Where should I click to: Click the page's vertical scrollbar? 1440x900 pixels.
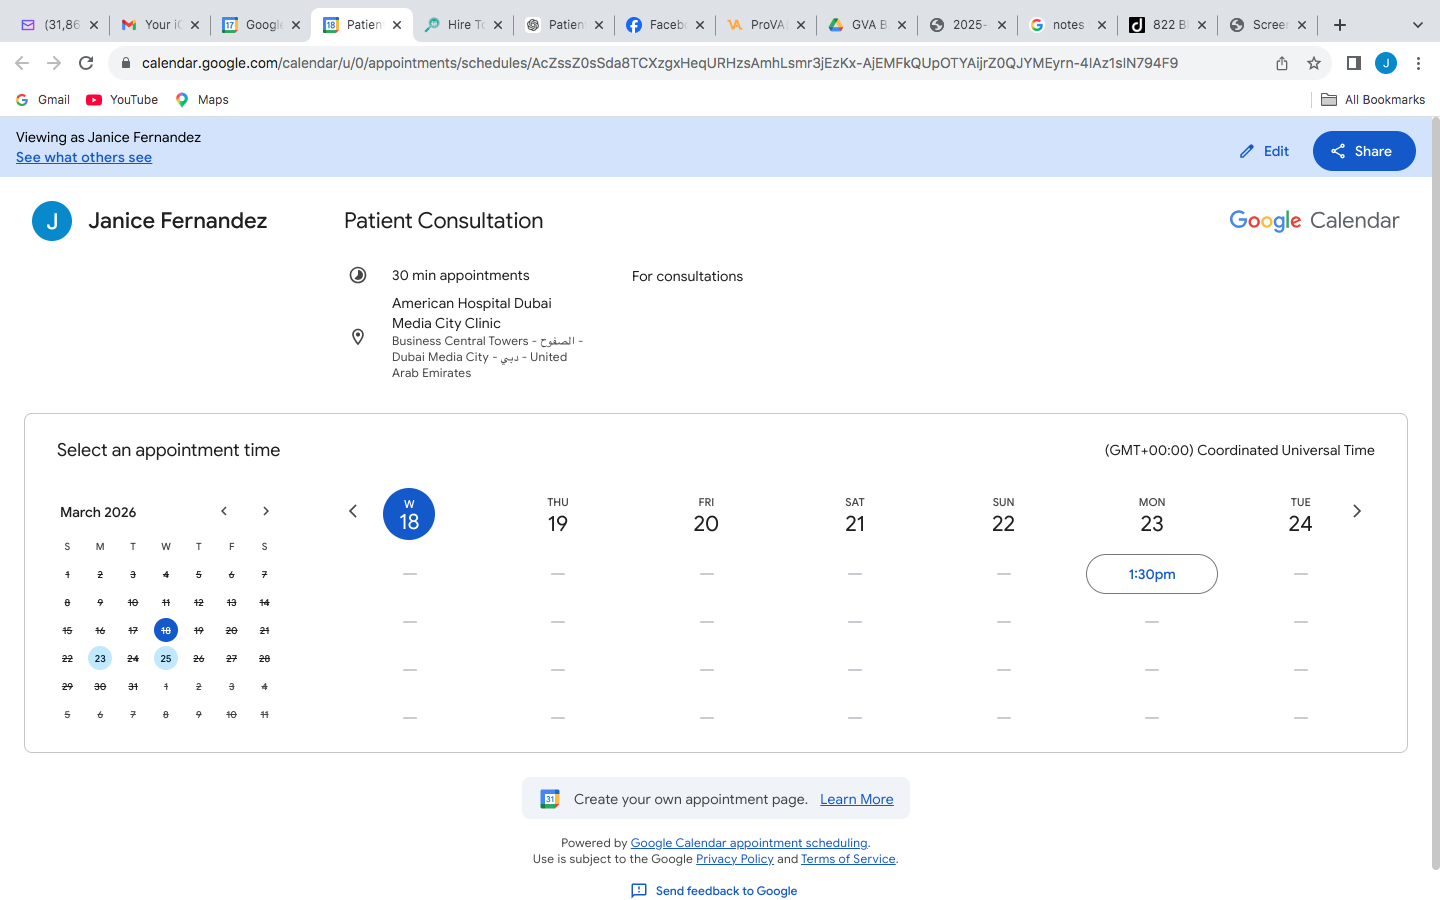(1436, 494)
